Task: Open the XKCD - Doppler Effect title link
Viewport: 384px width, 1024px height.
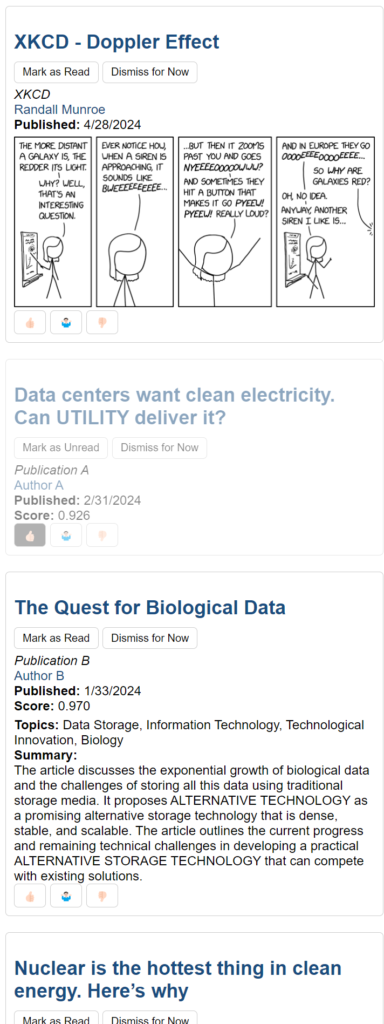Action: click(117, 42)
